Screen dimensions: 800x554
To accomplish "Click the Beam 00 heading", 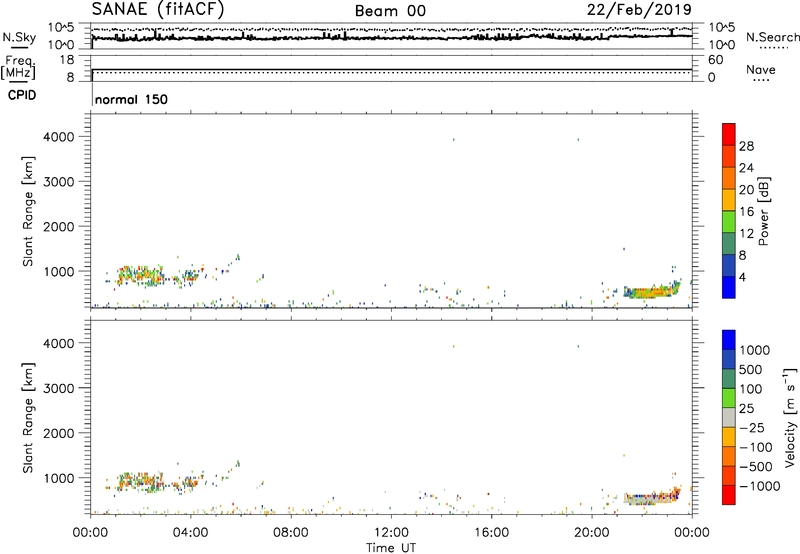I will (x=390, y=11).
